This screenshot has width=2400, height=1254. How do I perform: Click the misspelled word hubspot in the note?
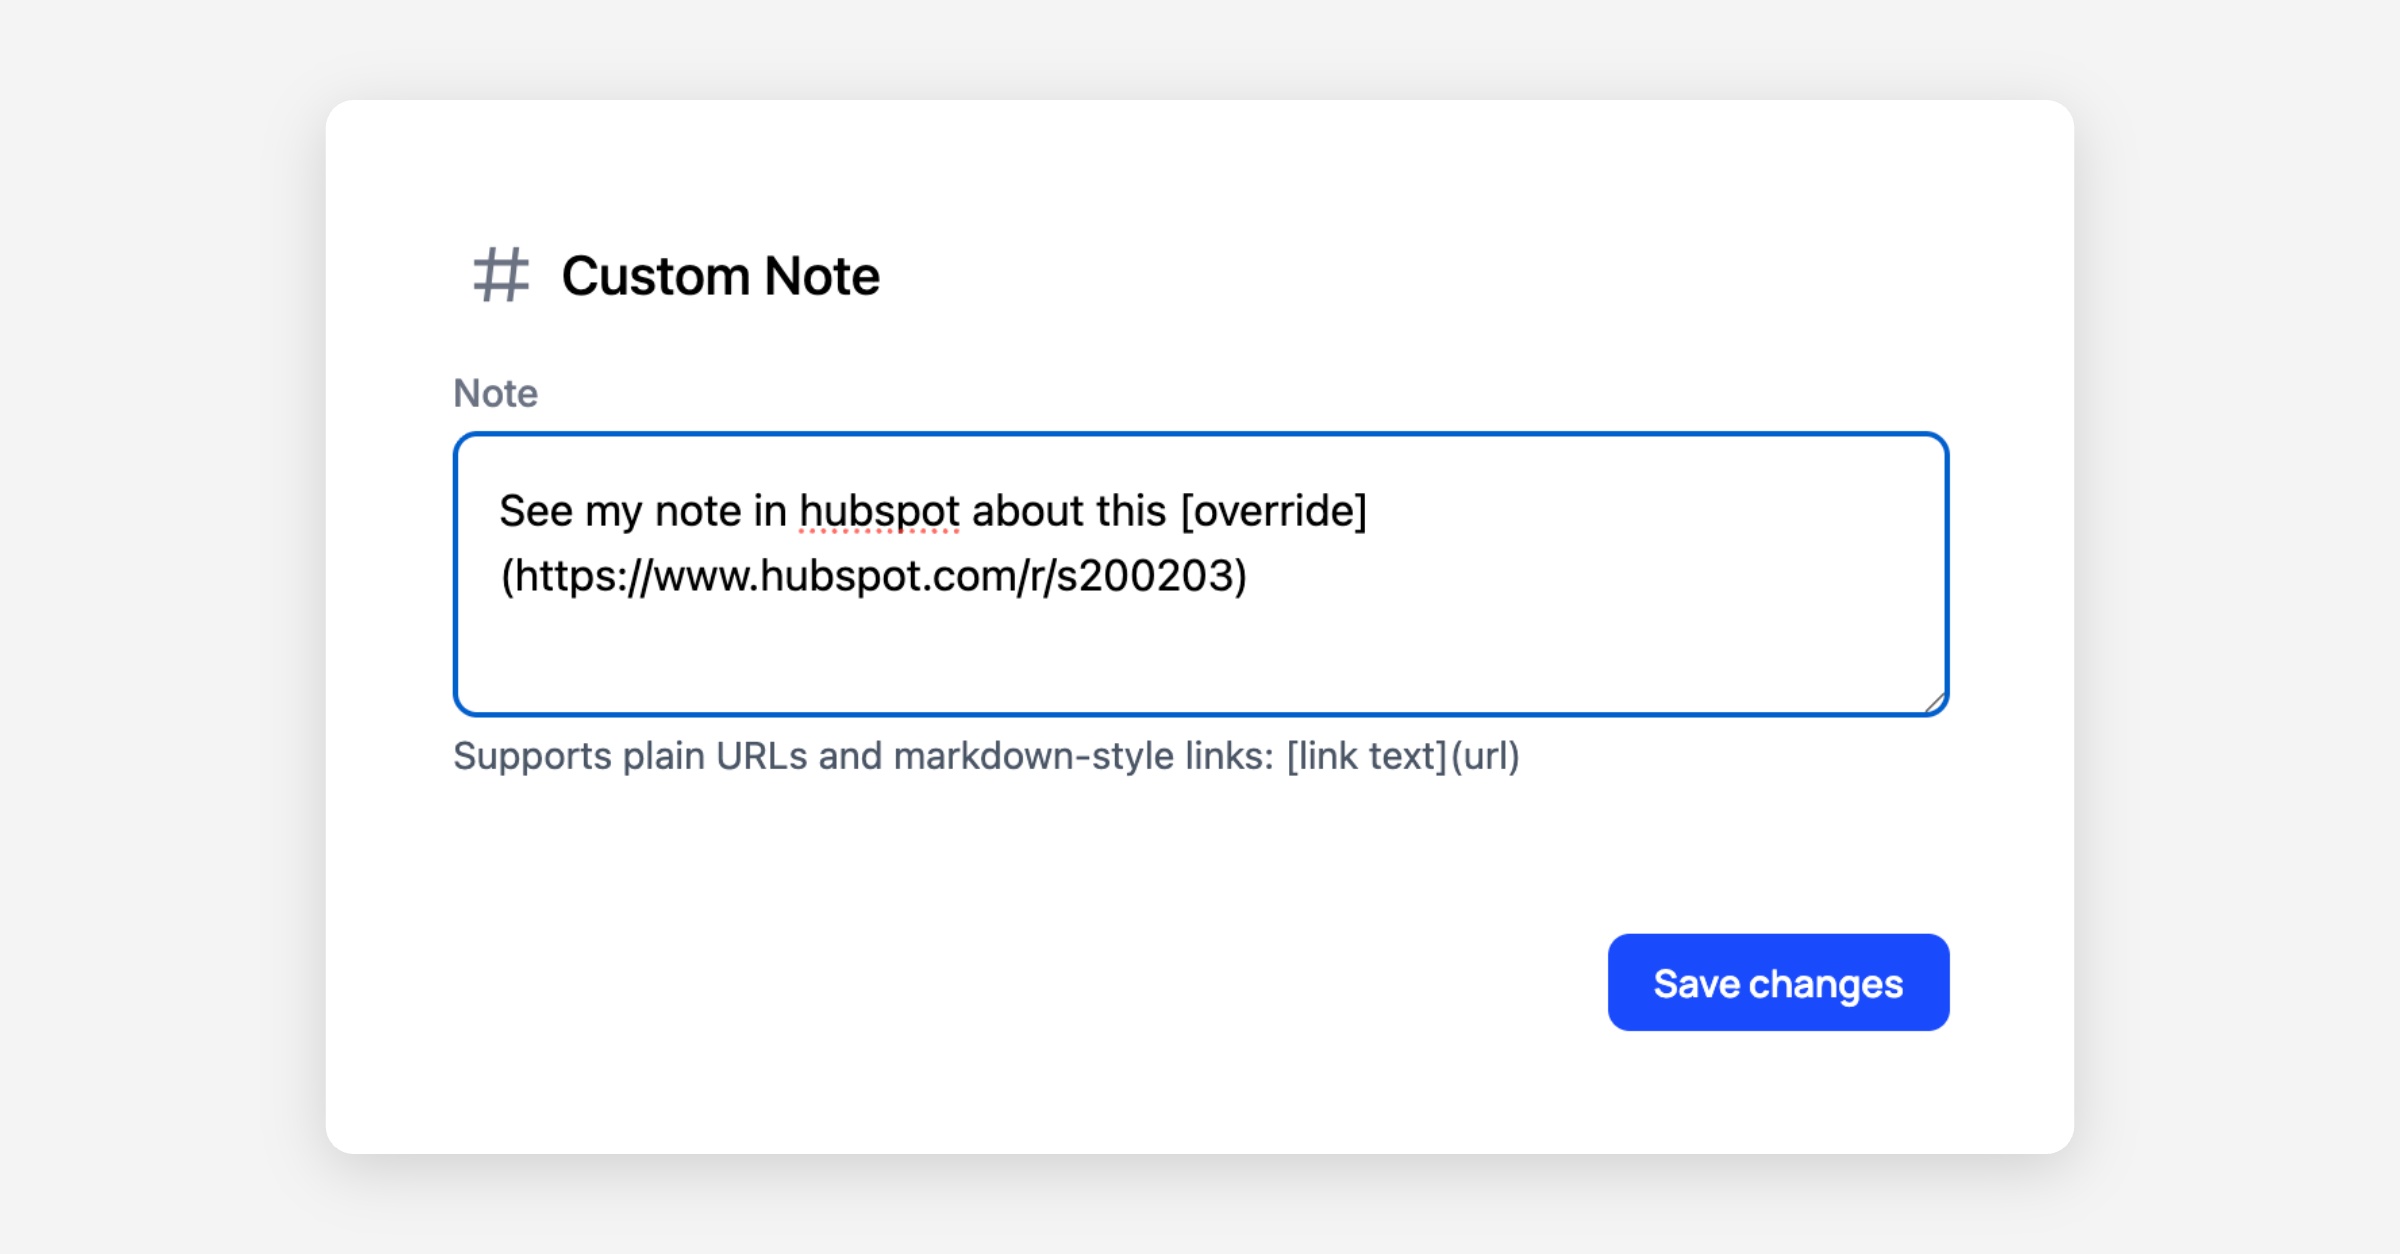coord(879,512)
